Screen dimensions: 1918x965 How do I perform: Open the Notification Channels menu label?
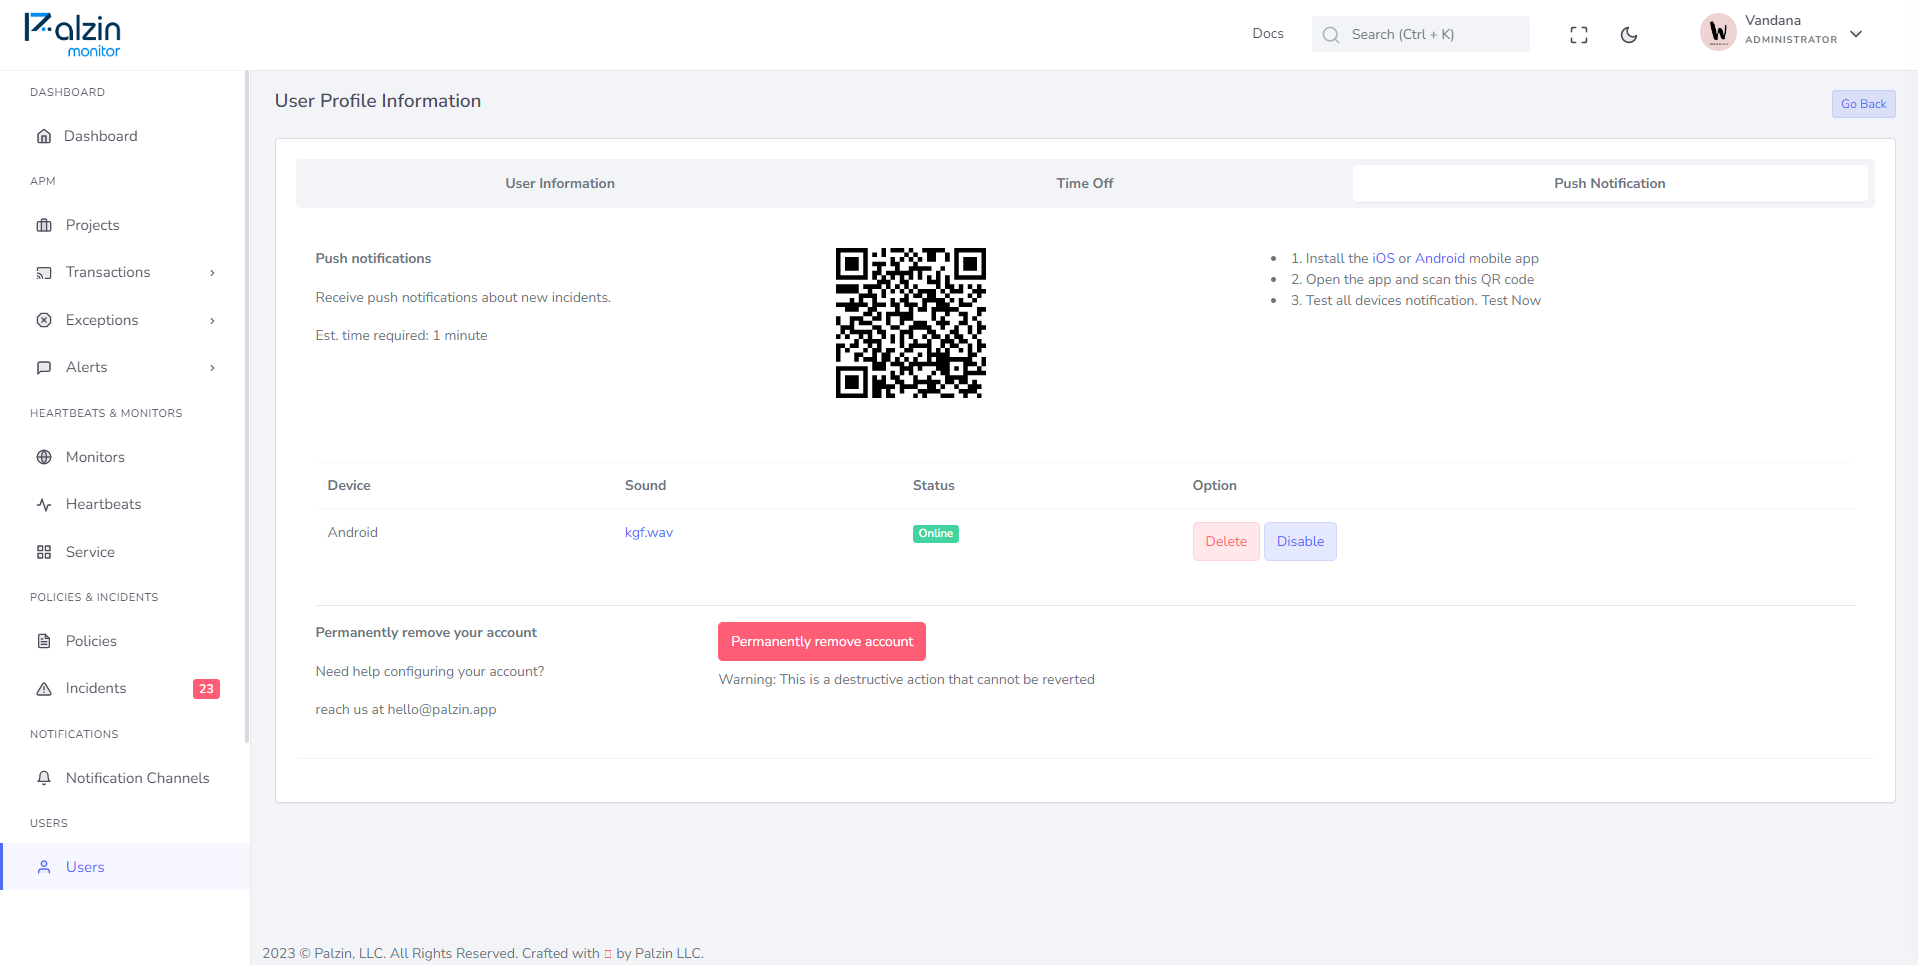pyautogui.click(x=138, y=778)
